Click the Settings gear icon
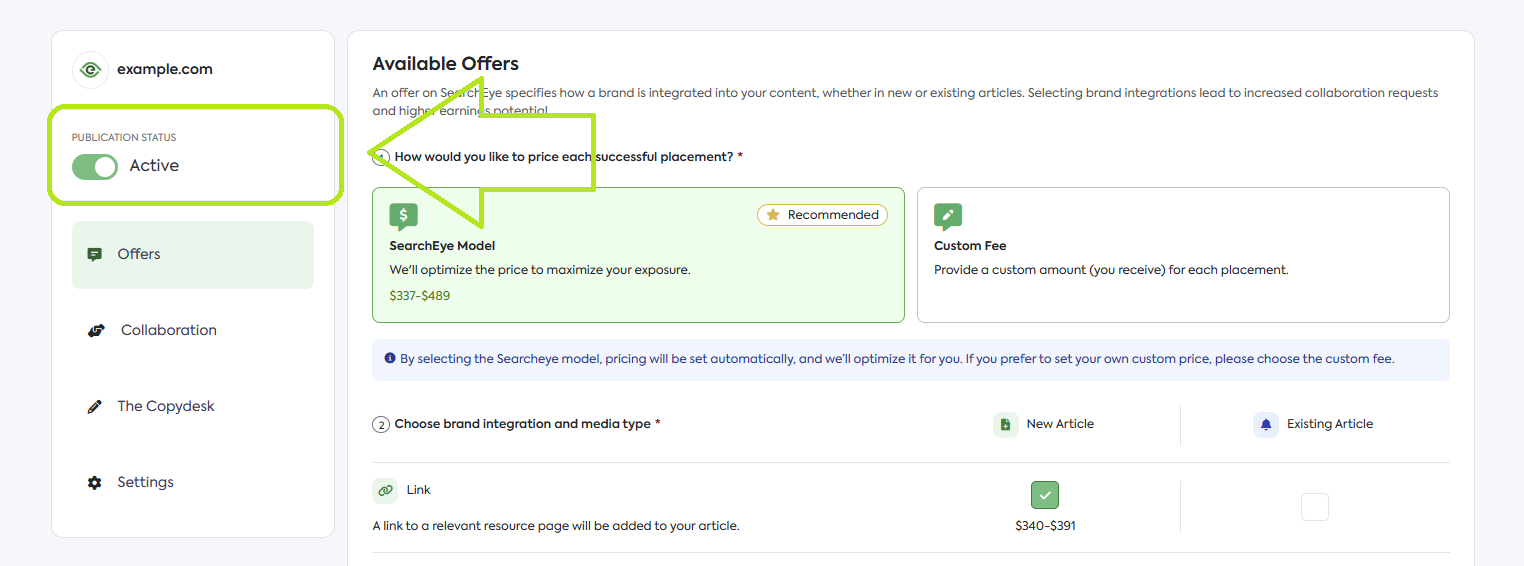 coord(95,482)
